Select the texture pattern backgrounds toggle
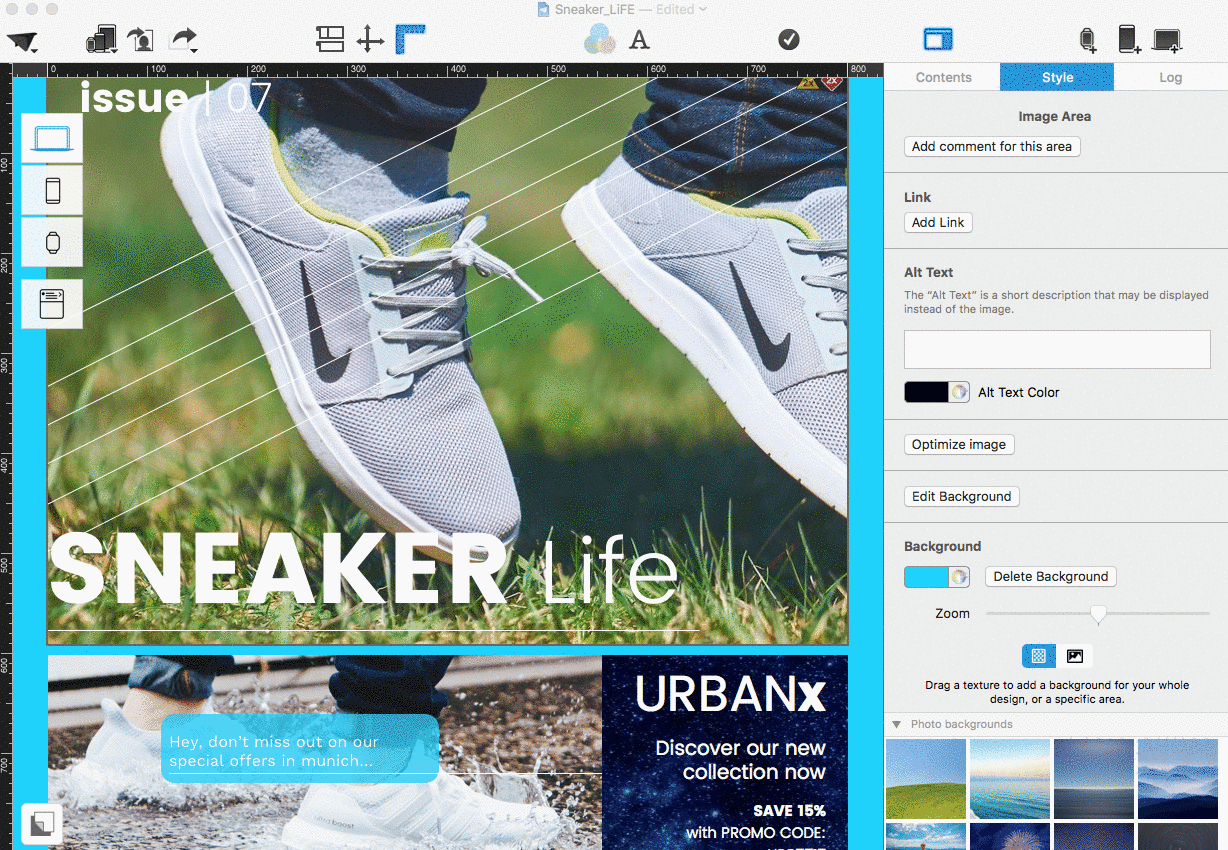Image resolution: width=1228 pixels, height=850 pixels. pos(1039,656)
